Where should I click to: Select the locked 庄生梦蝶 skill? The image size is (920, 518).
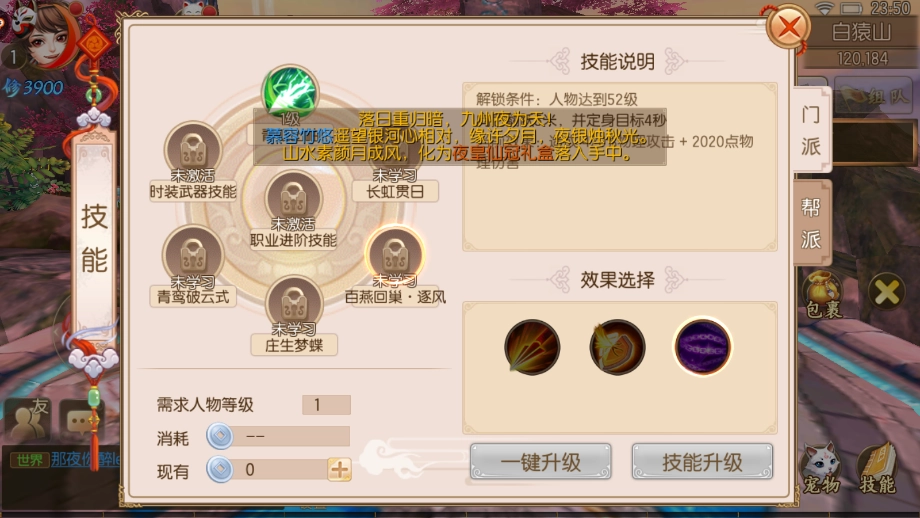click(x=294, y=303)
